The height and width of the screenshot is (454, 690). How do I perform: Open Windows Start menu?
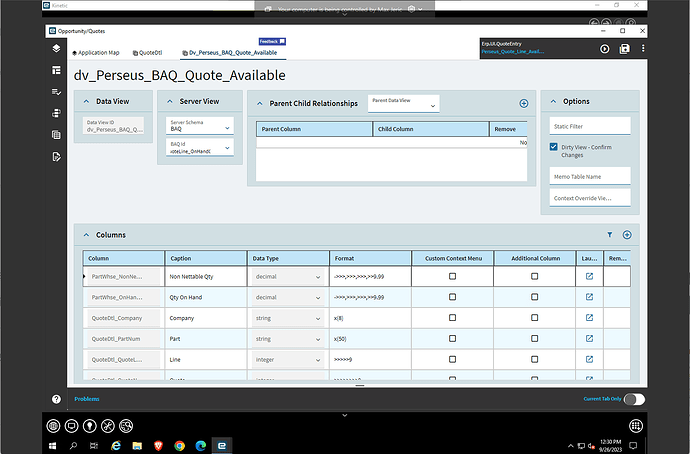[x=52, y=446]
